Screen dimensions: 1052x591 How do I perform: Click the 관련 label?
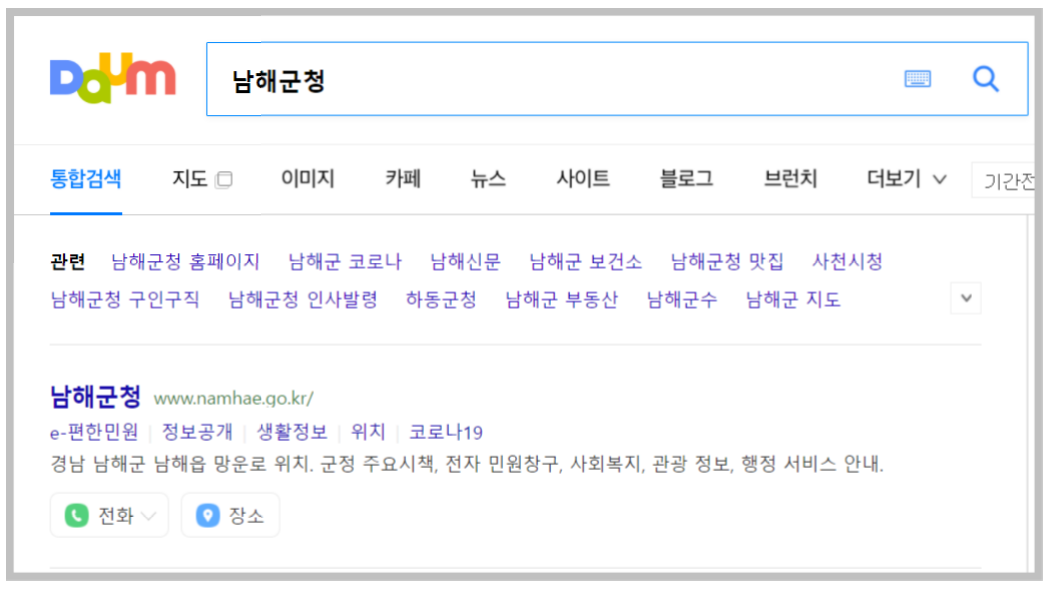click(x=68, y=261)
